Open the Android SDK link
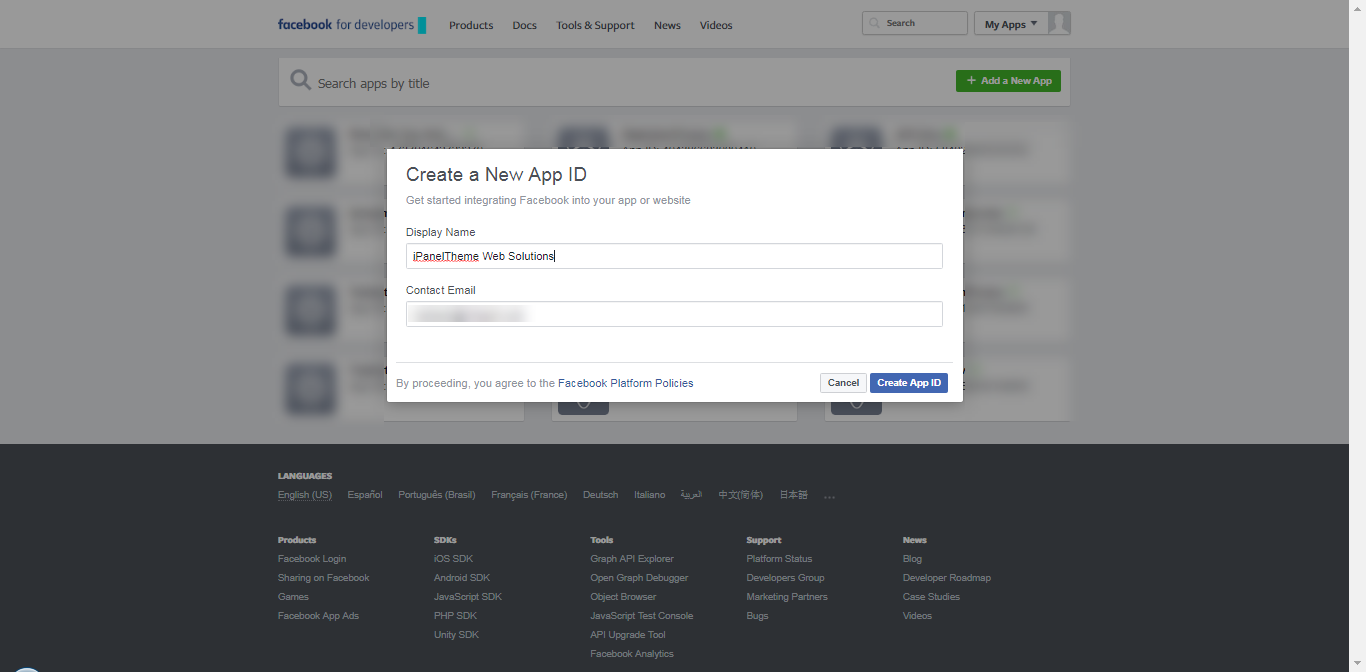The height and width of the screenshot is (672, 1366). point(462,578)
